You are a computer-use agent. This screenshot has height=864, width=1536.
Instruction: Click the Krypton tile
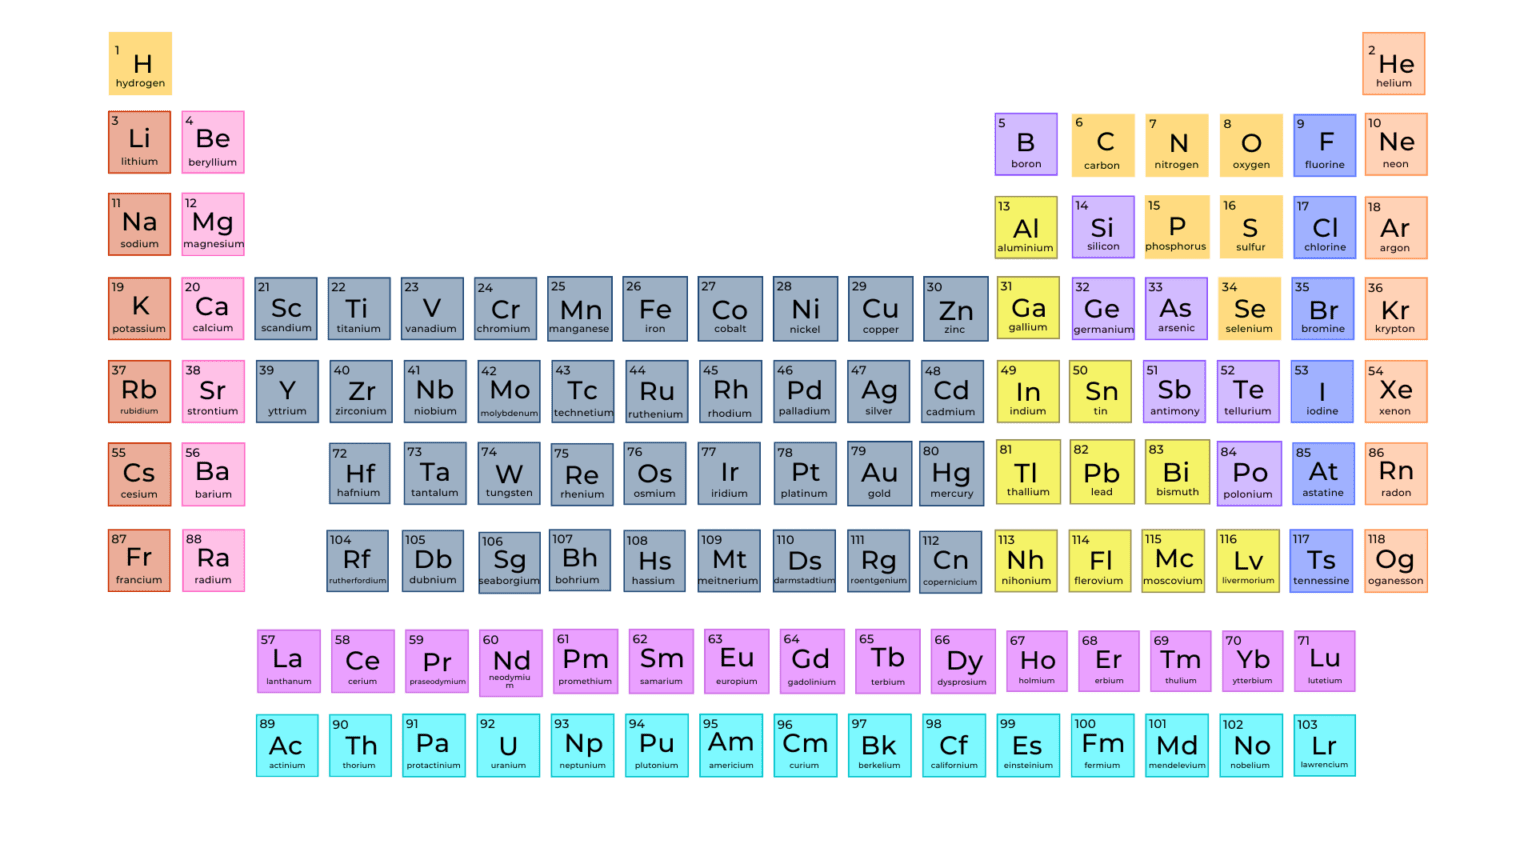click(x=1396, y=309)
